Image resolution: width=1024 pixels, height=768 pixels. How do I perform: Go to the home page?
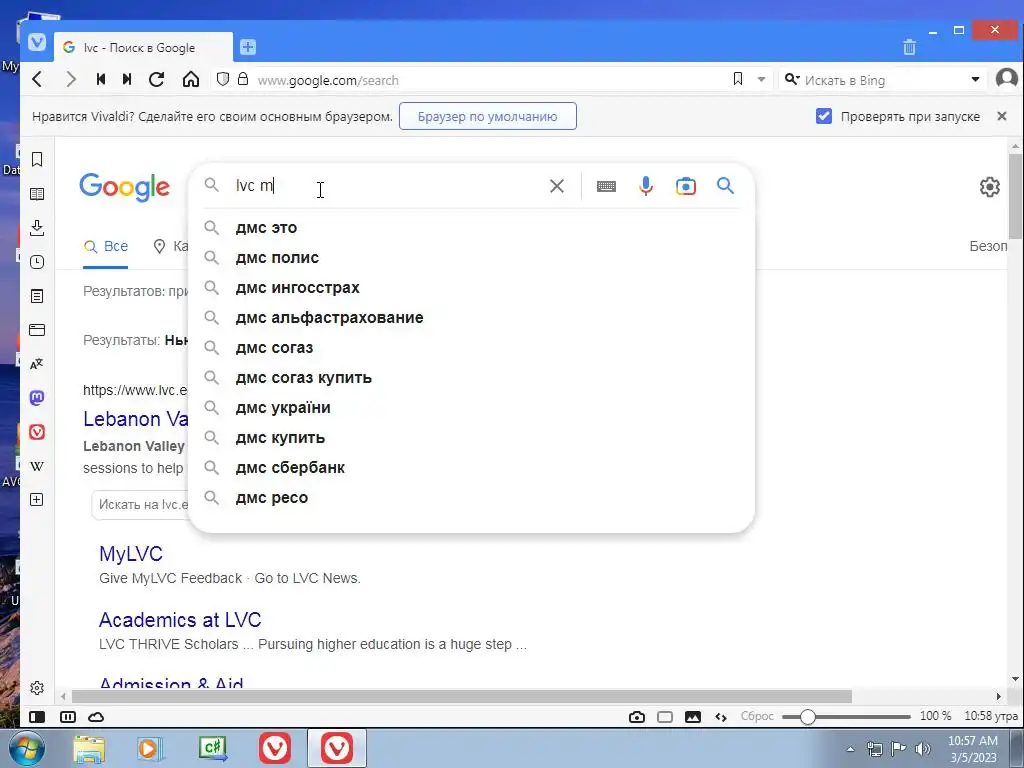191,80
